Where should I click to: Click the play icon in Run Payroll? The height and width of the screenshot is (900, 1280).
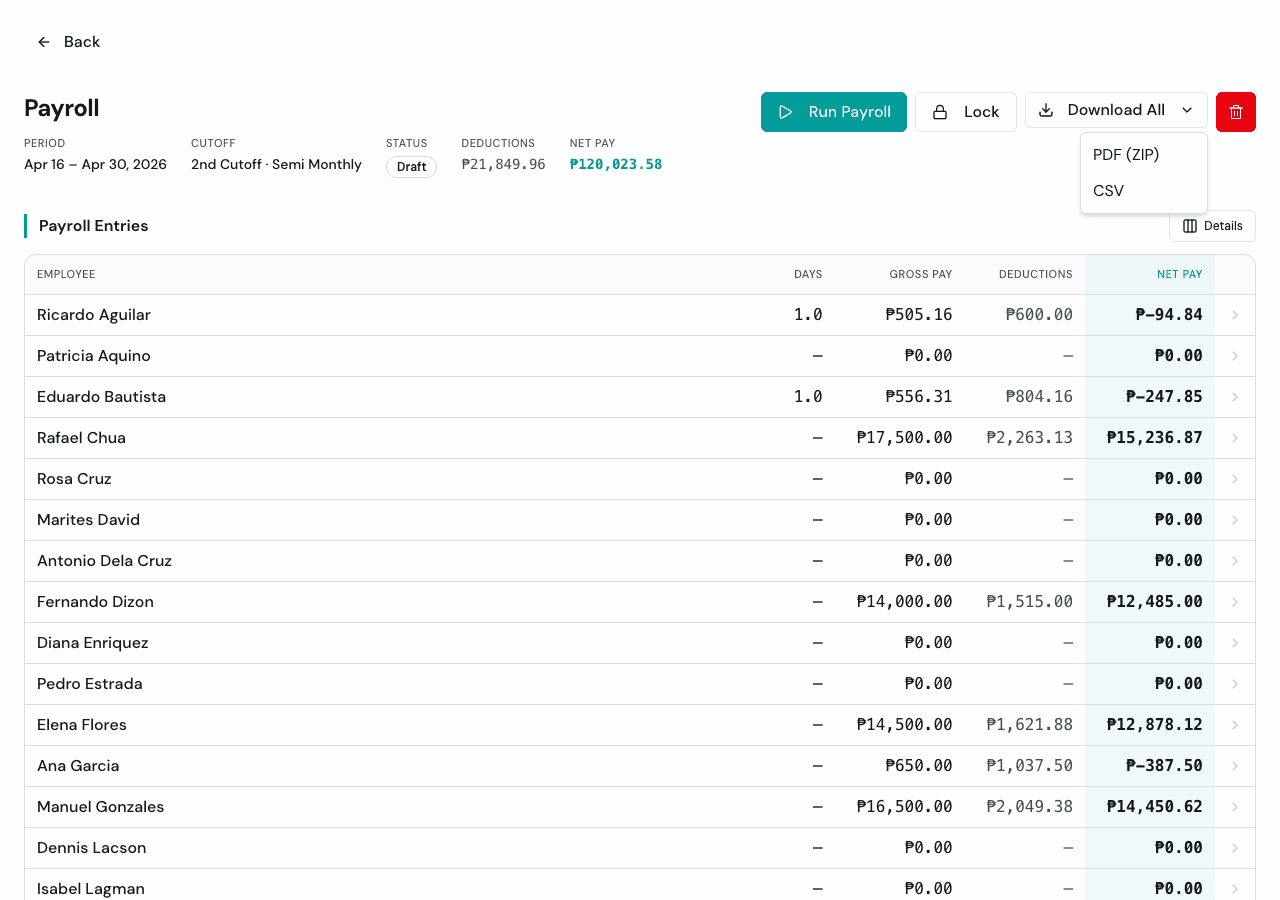click(x=786, y=112)
